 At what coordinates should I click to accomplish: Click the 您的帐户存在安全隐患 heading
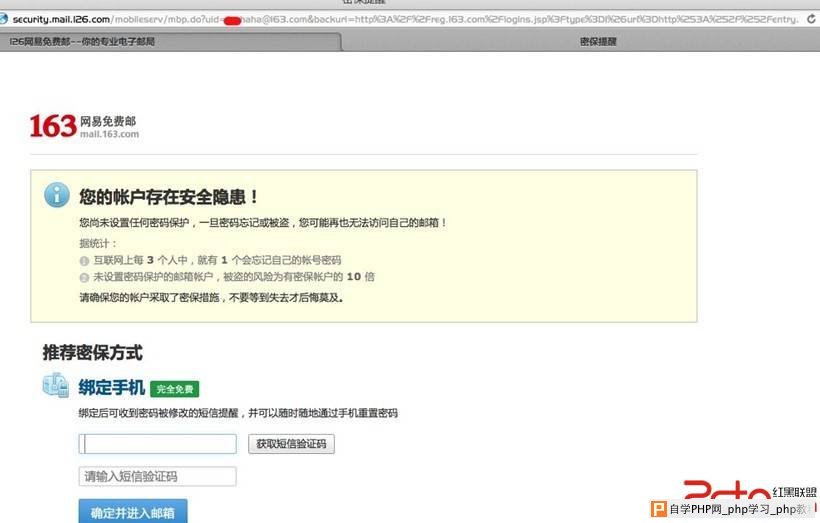point(168,197)
